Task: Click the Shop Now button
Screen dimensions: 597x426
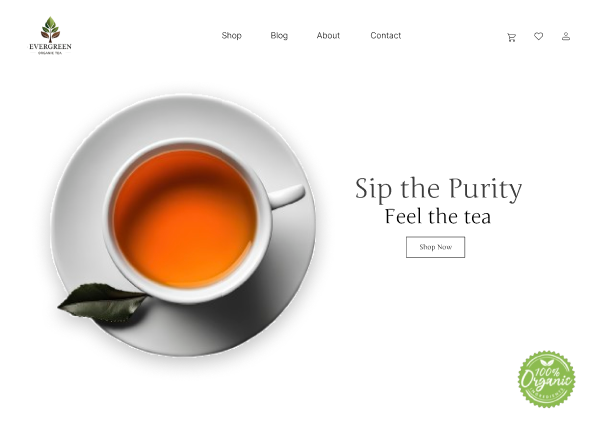Action: point(436,247)
